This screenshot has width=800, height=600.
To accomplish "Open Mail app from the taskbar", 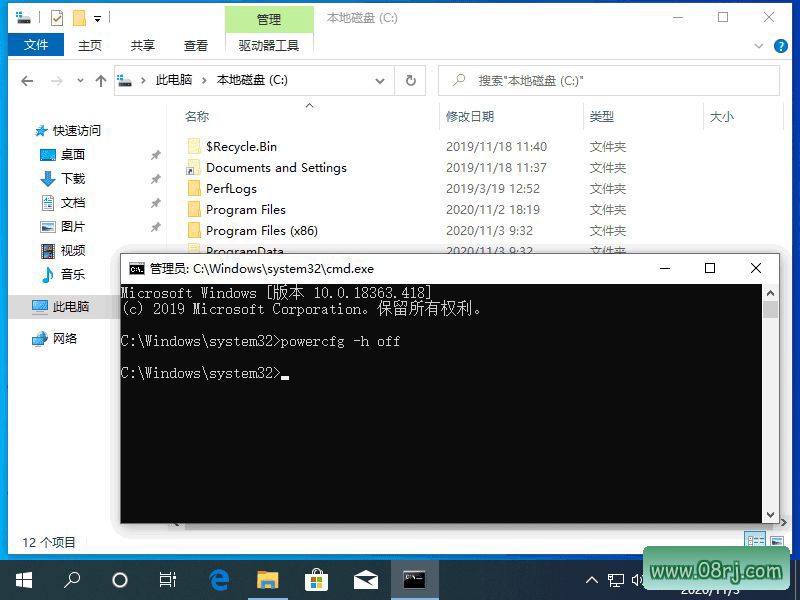I will click(365, 580).
